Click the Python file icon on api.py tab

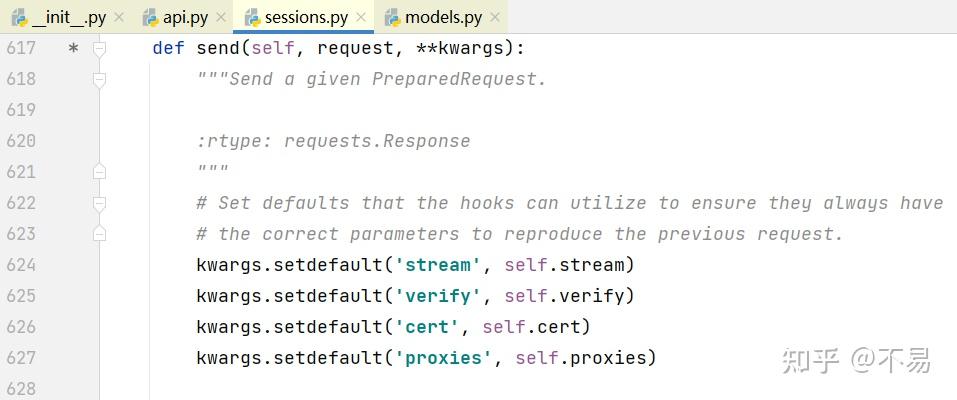pyautogui.click(x=151, y=17)
